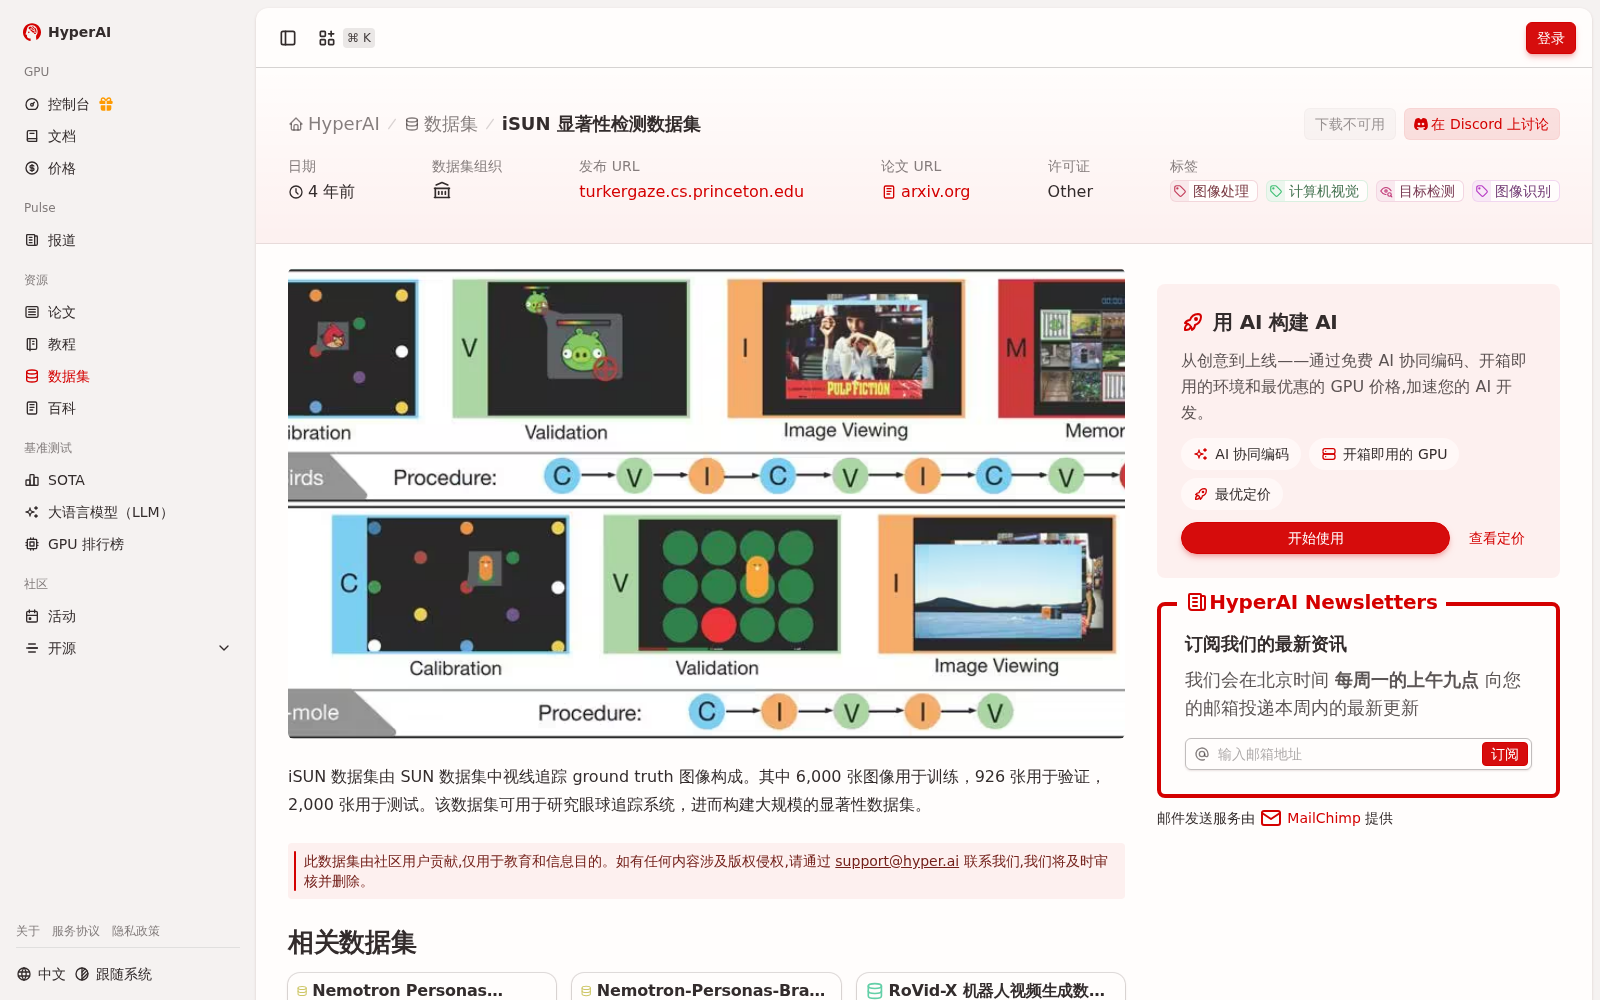
Task: Click the 目标检测 tag
Action: (1419, 191)
